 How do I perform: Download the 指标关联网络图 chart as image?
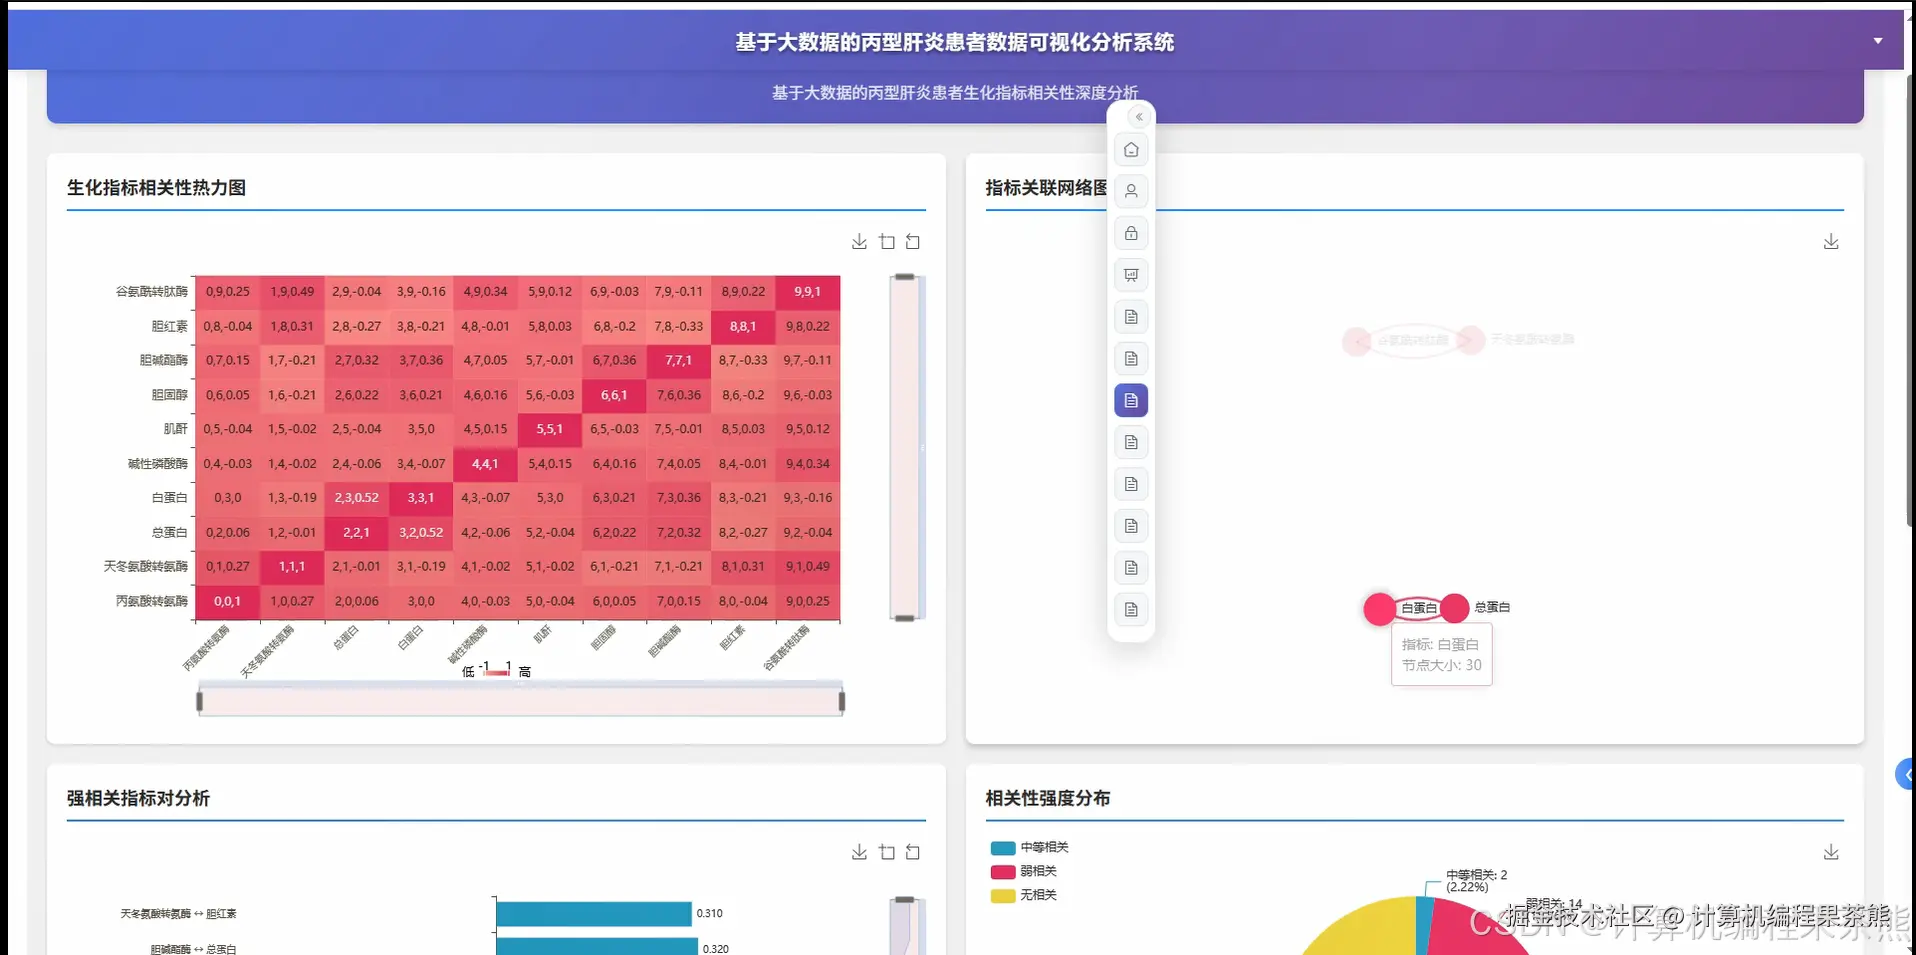coord(1831,242)
